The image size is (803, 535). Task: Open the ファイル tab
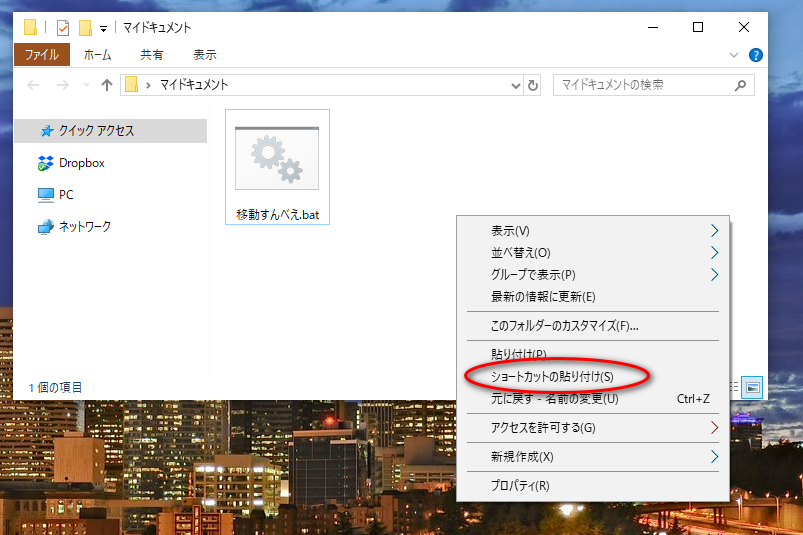click(x=42, y=55)
